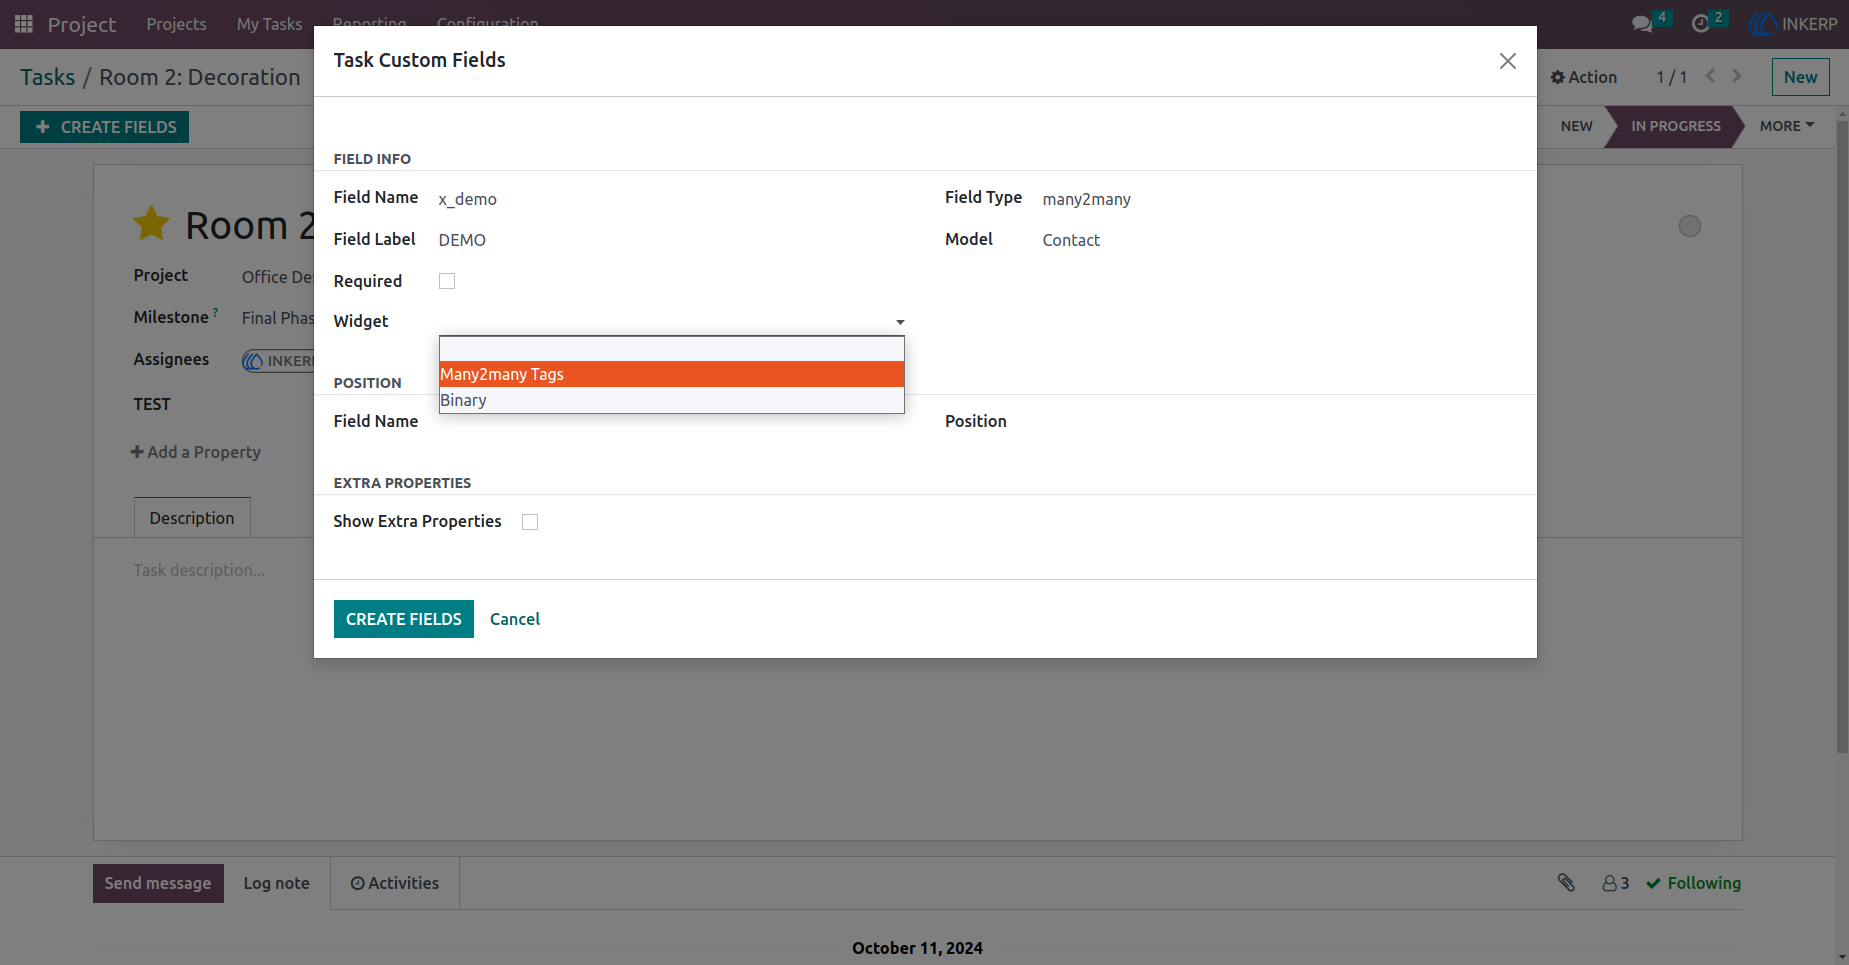Image resolution: width=1849 pixels, height=965 pixels.
Task: Click the task state circle indicator
Action: tap(1690, 226)
